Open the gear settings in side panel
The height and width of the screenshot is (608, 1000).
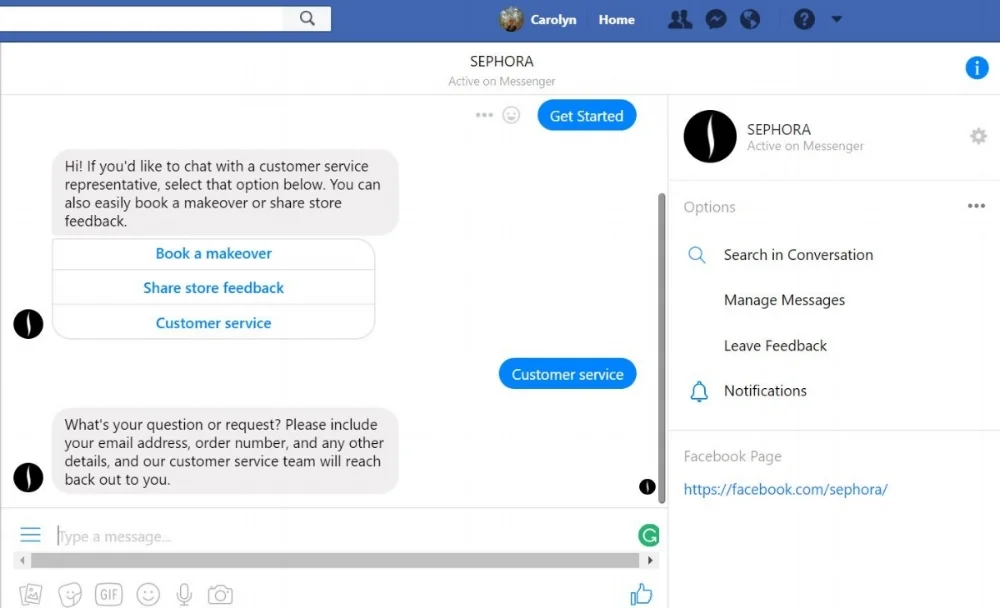point(978,136)
